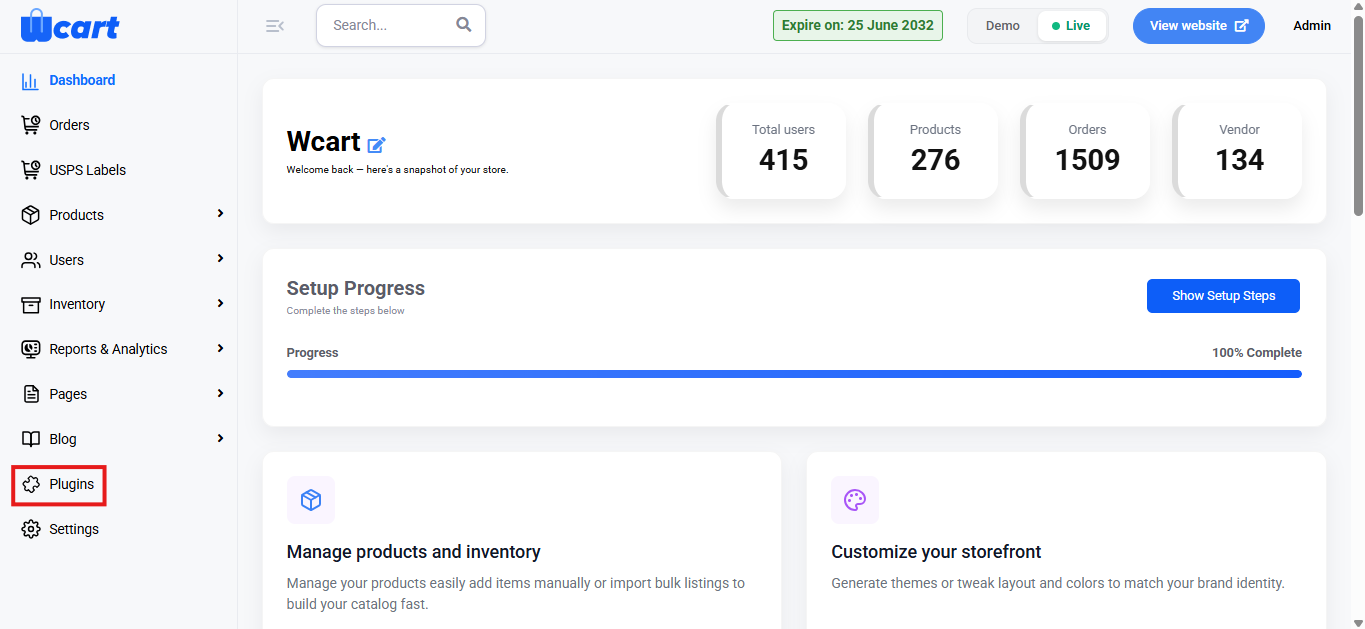1365x629 pixels.
Task: Click the search magnifier icon
Action: point(464,25)
